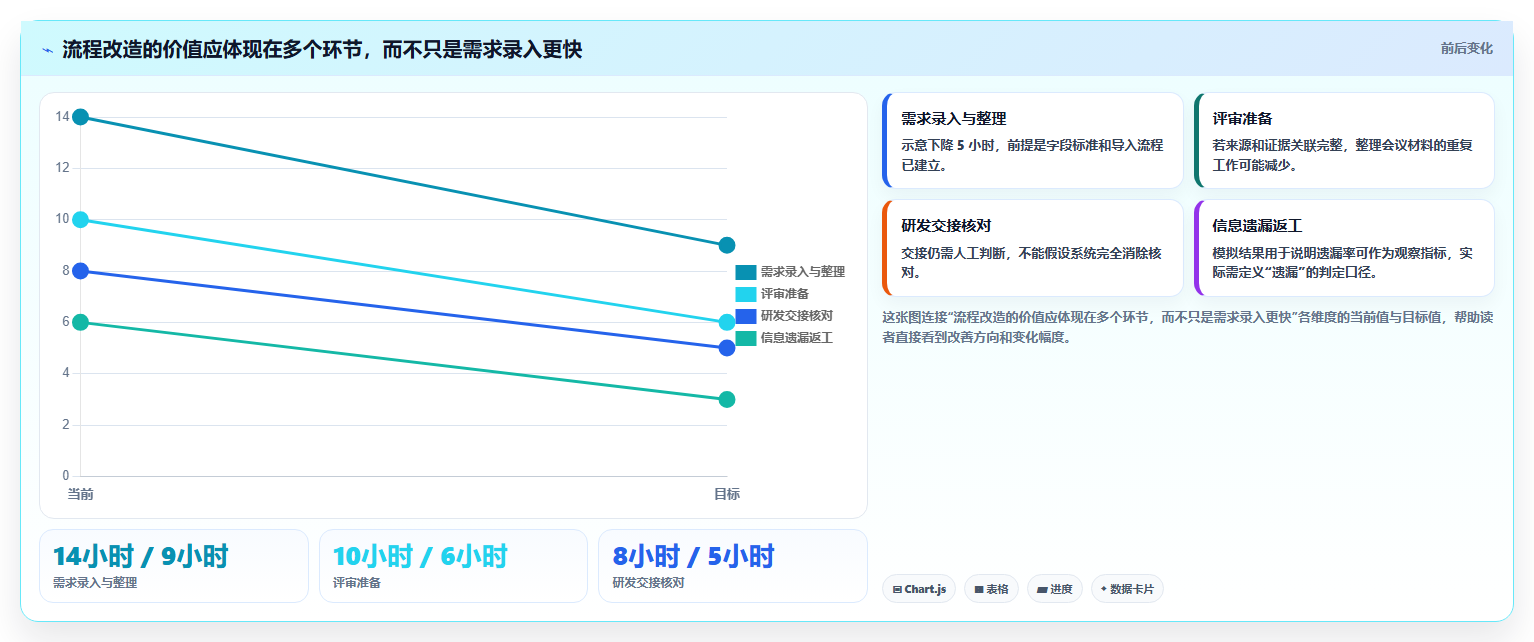The image size is (1534, 642).
Task: Click the 数据卡片 chip
Action: tap(1127, 589)
